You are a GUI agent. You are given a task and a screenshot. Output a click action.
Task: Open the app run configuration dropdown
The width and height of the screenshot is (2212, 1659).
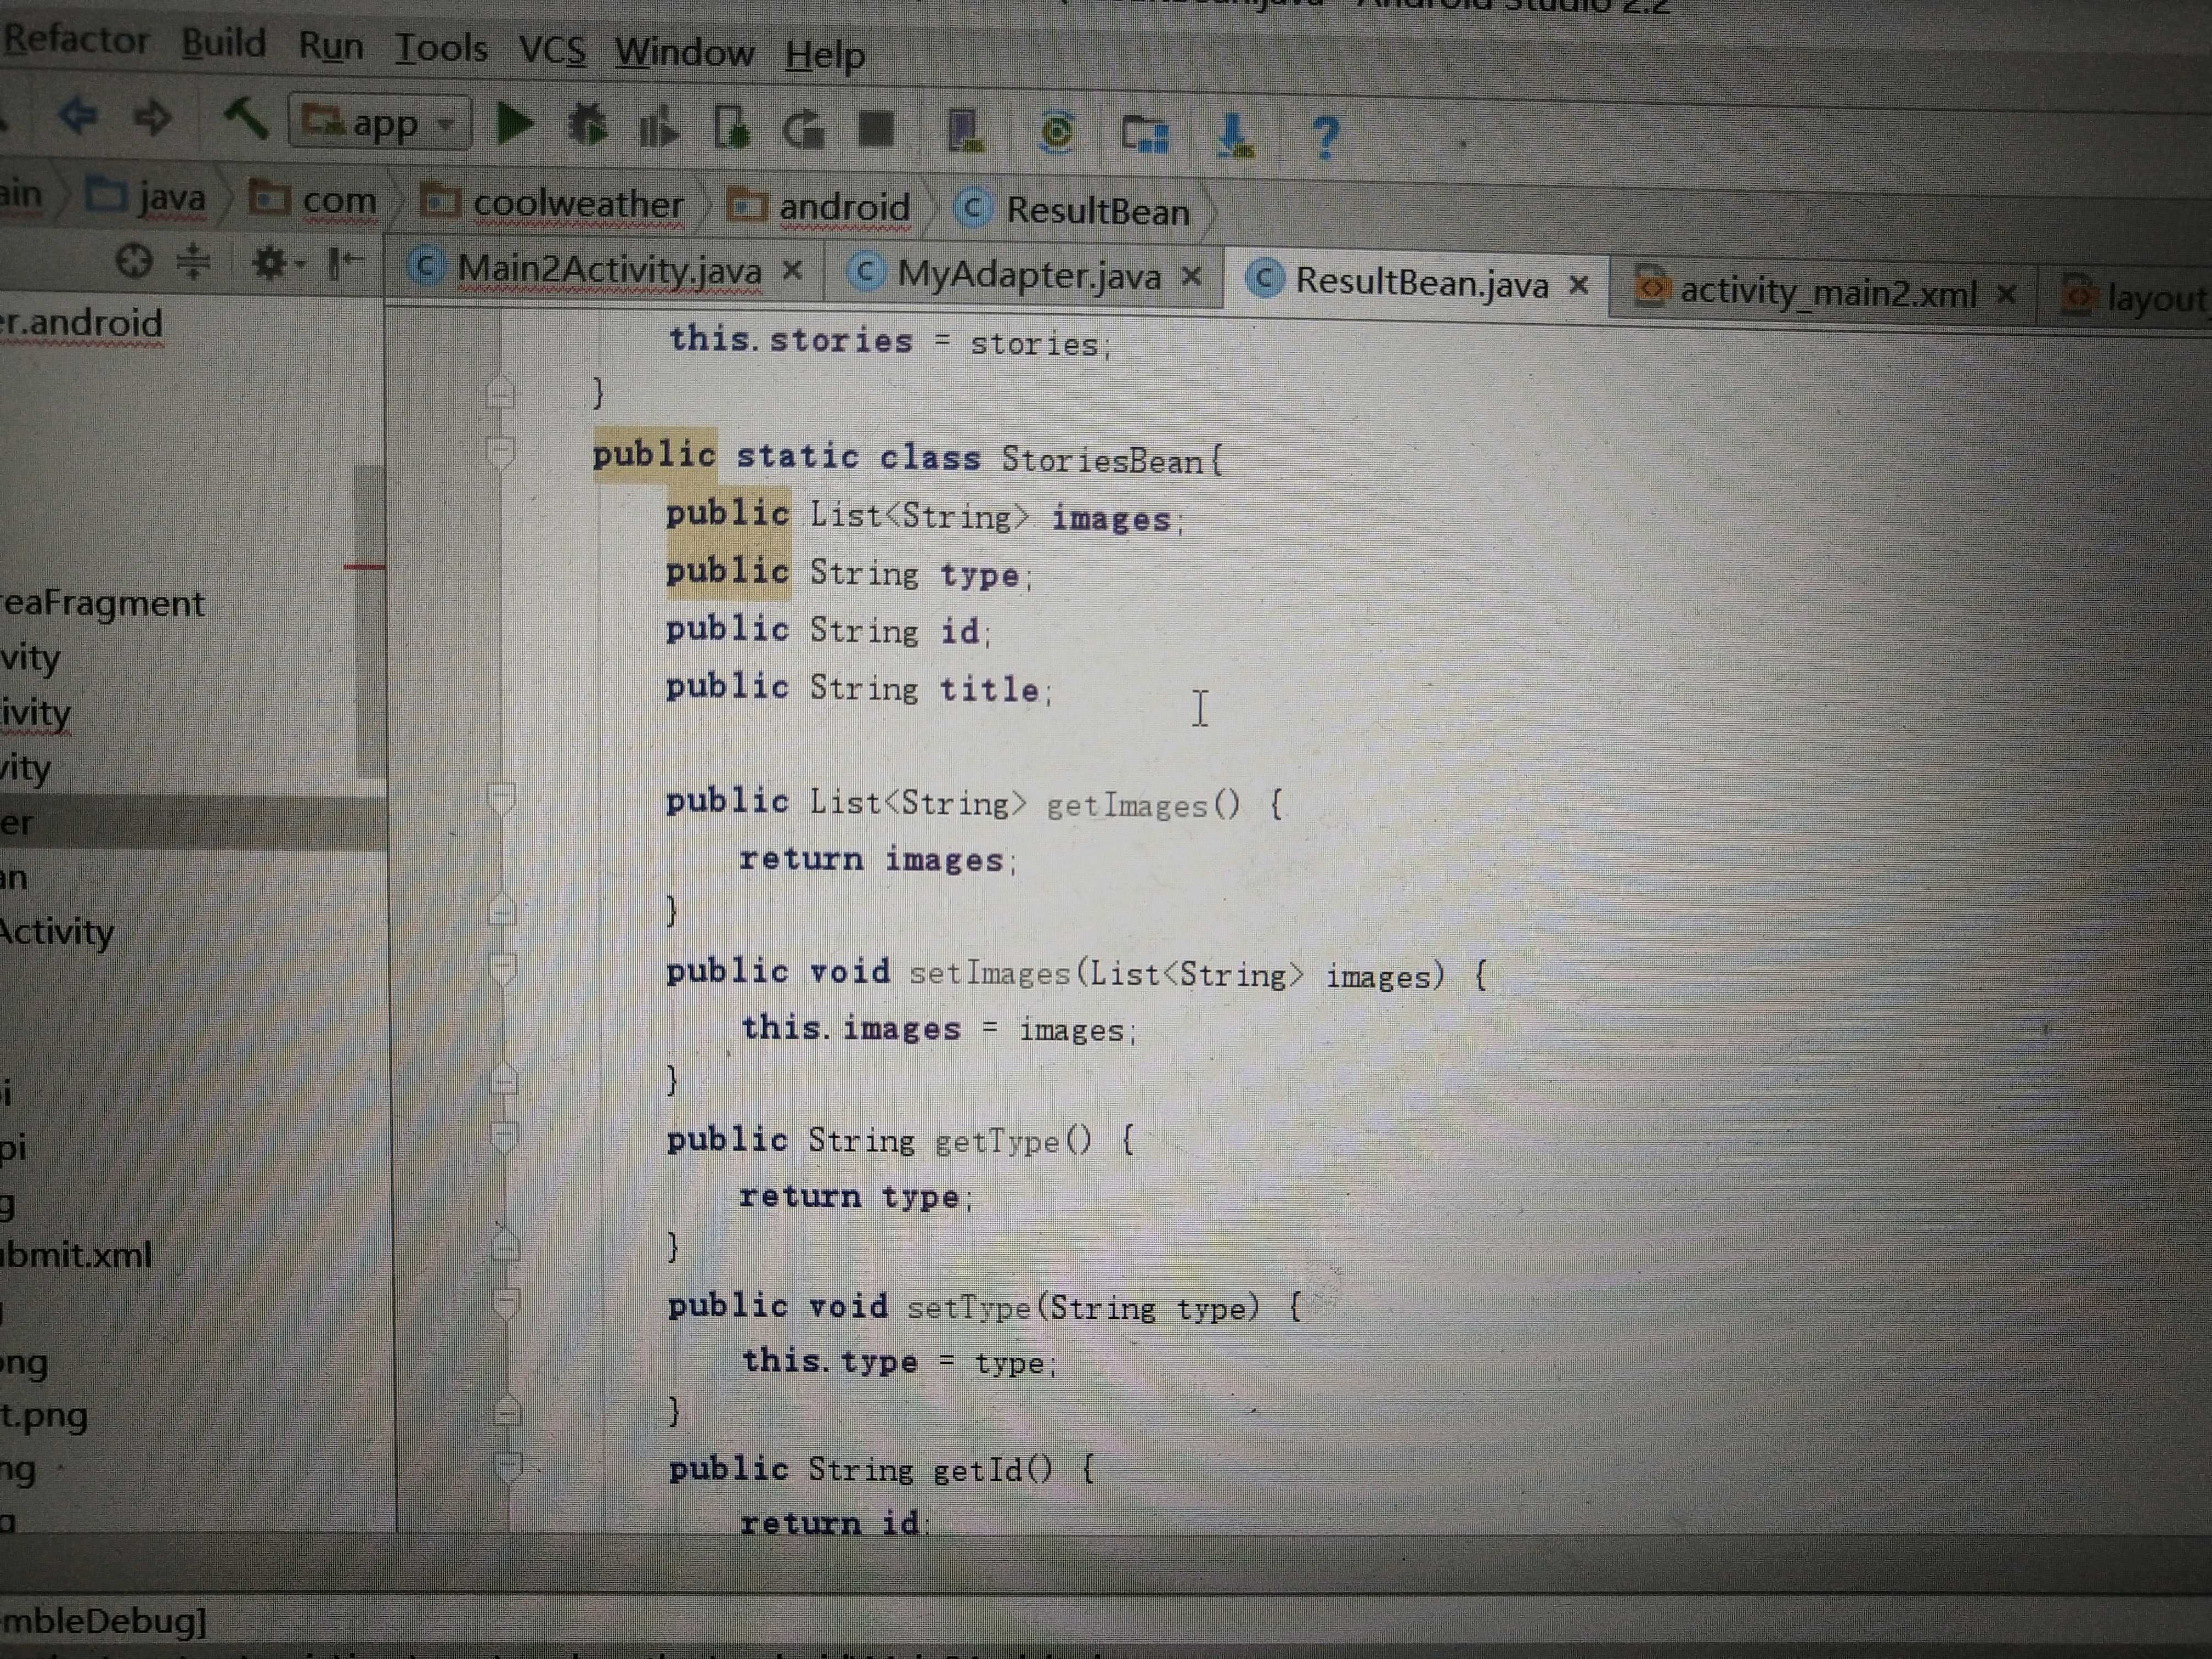click(x=380, y=122)
